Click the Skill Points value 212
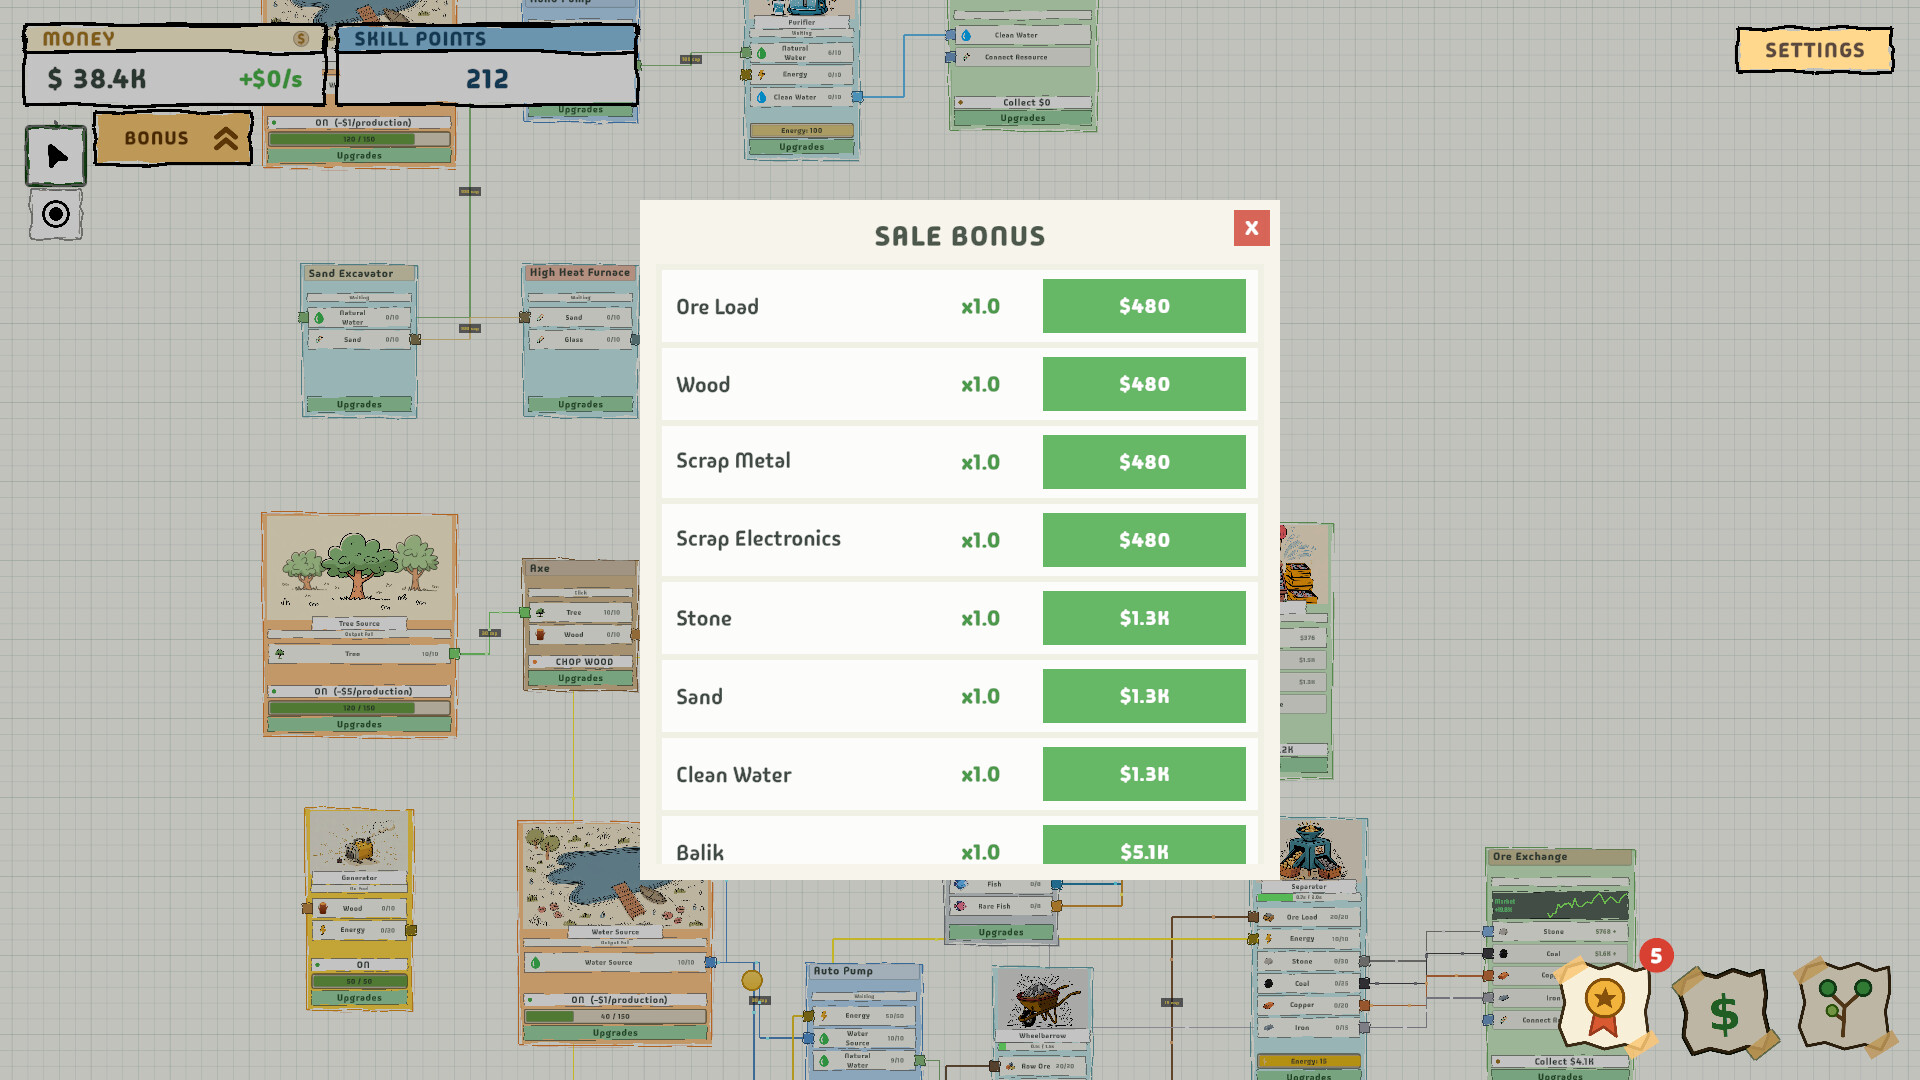 click(x=487, y=79)
